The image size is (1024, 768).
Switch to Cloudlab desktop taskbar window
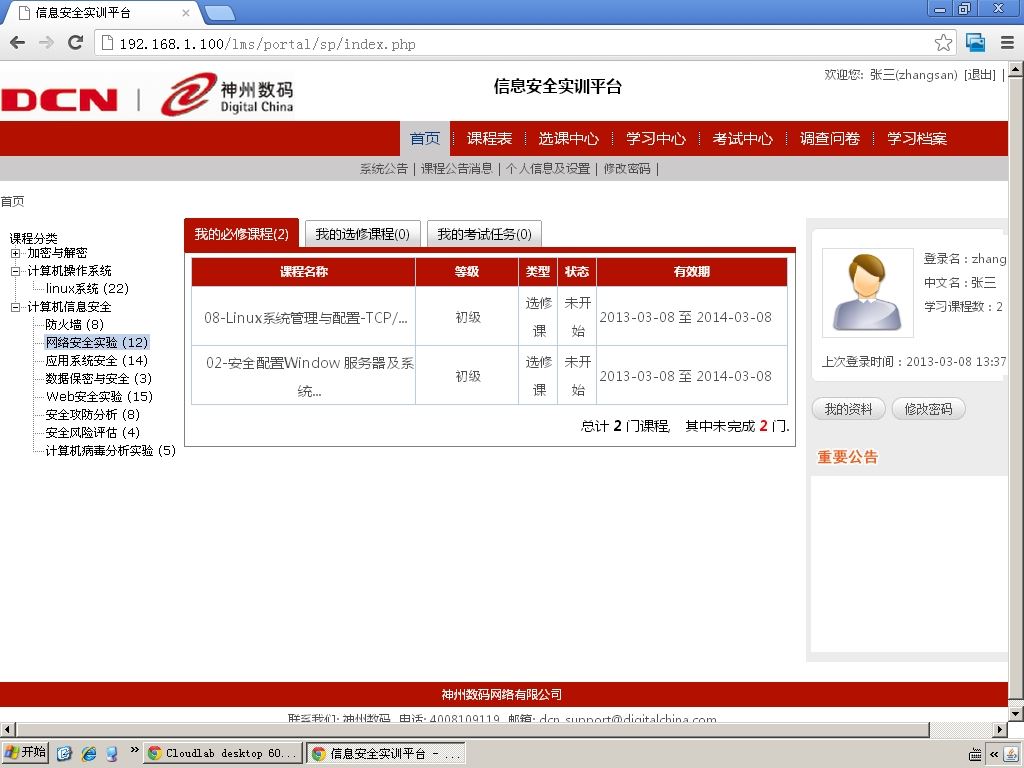coord(223,753)
